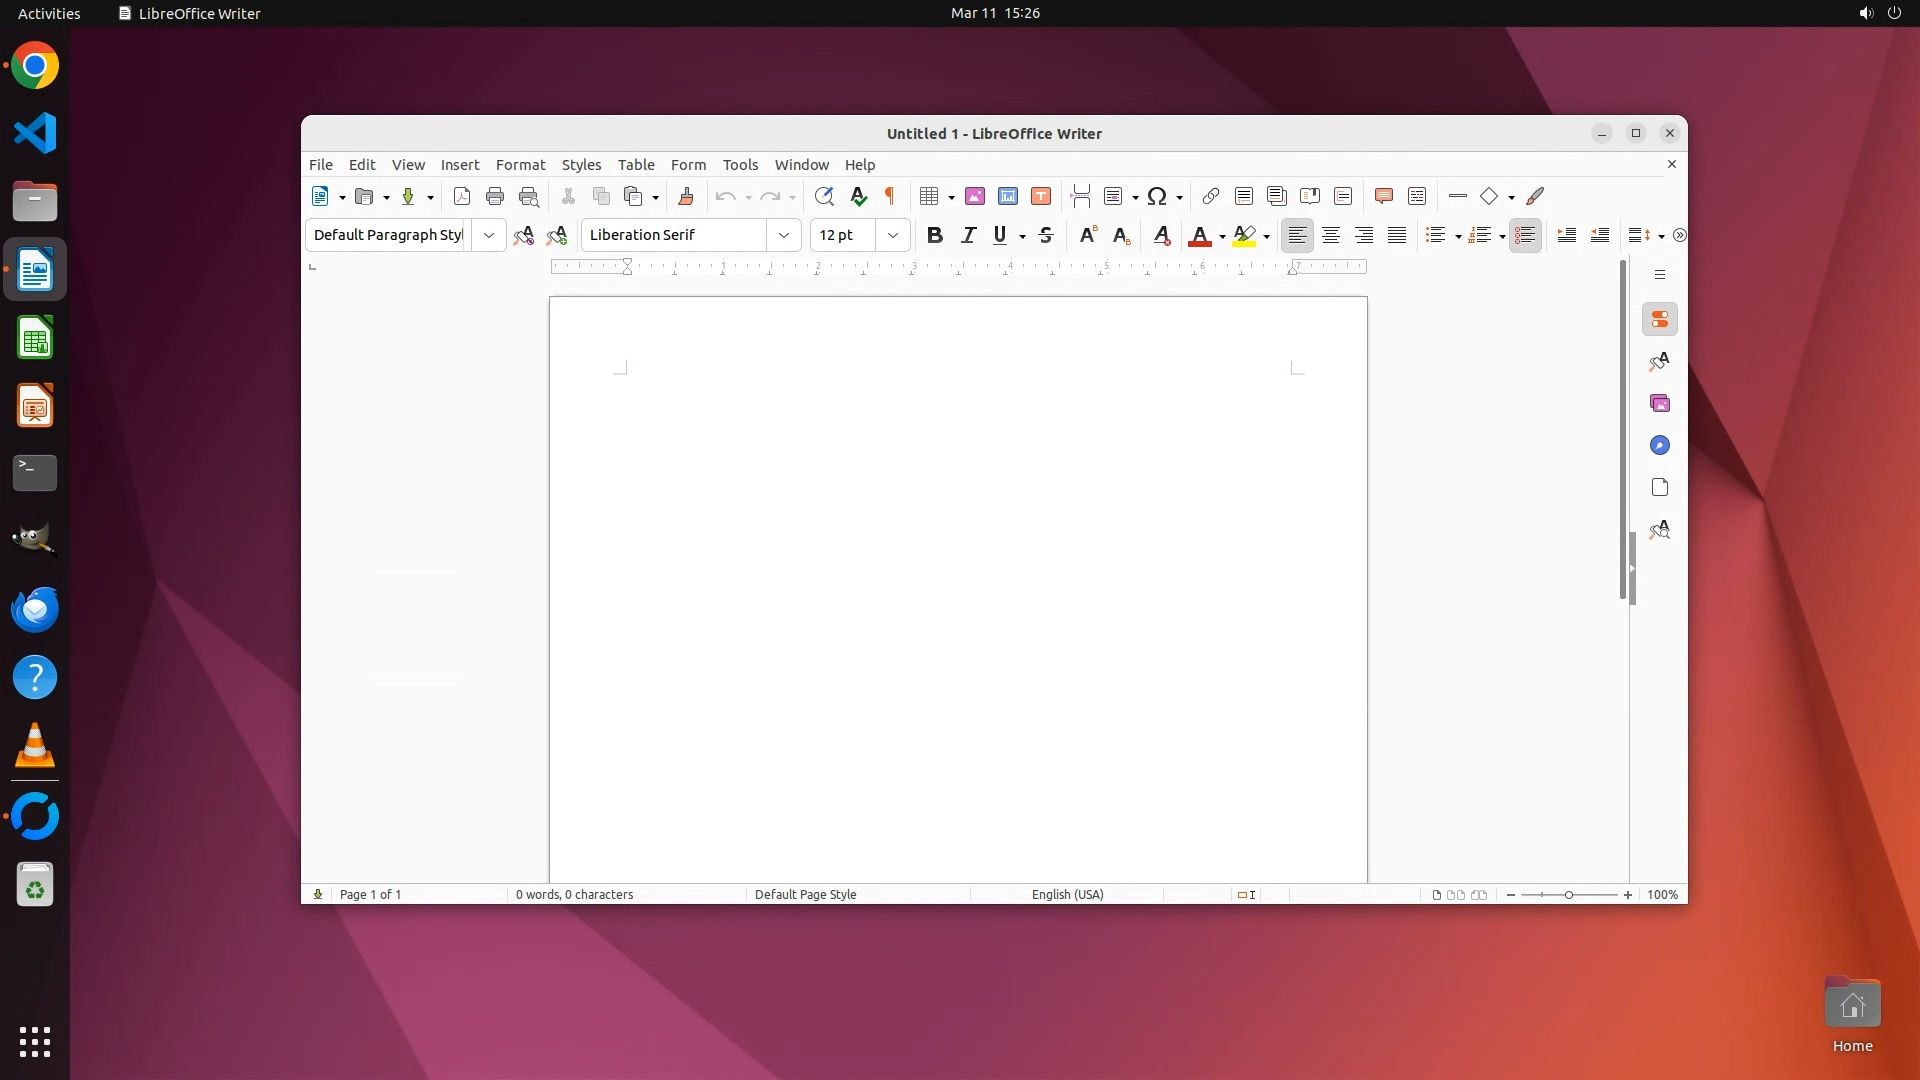This screenshot has width=1920, height=1080.
Task: Click the Print icon in toolbar
Action: point(495,196)
